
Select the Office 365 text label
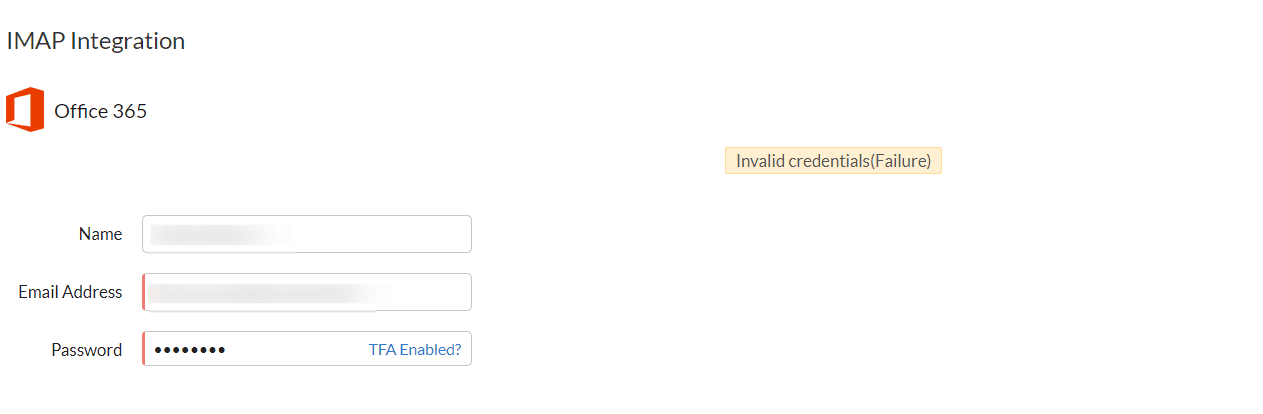pyautogui.click(x=101, y=111)
